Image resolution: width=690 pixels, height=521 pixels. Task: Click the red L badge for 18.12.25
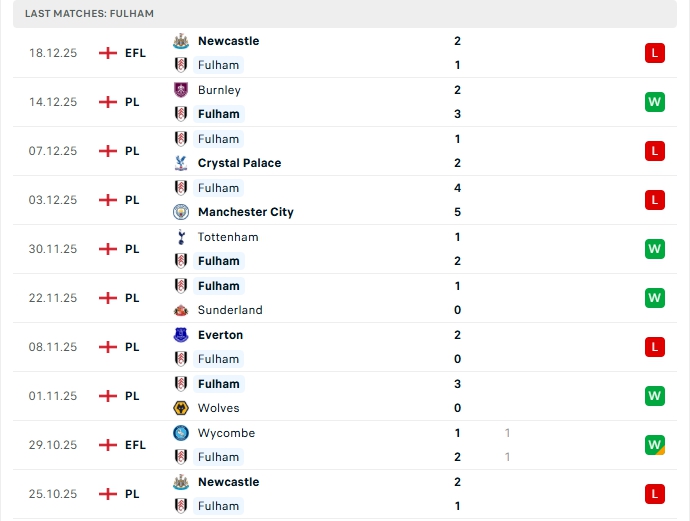point(655,53)
